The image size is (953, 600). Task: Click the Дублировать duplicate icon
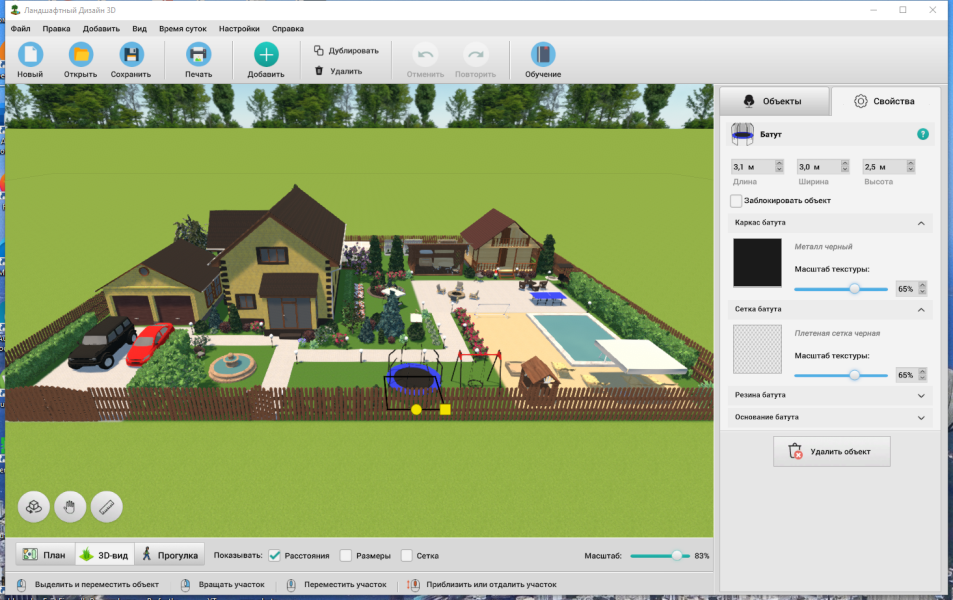click(318, 50)
